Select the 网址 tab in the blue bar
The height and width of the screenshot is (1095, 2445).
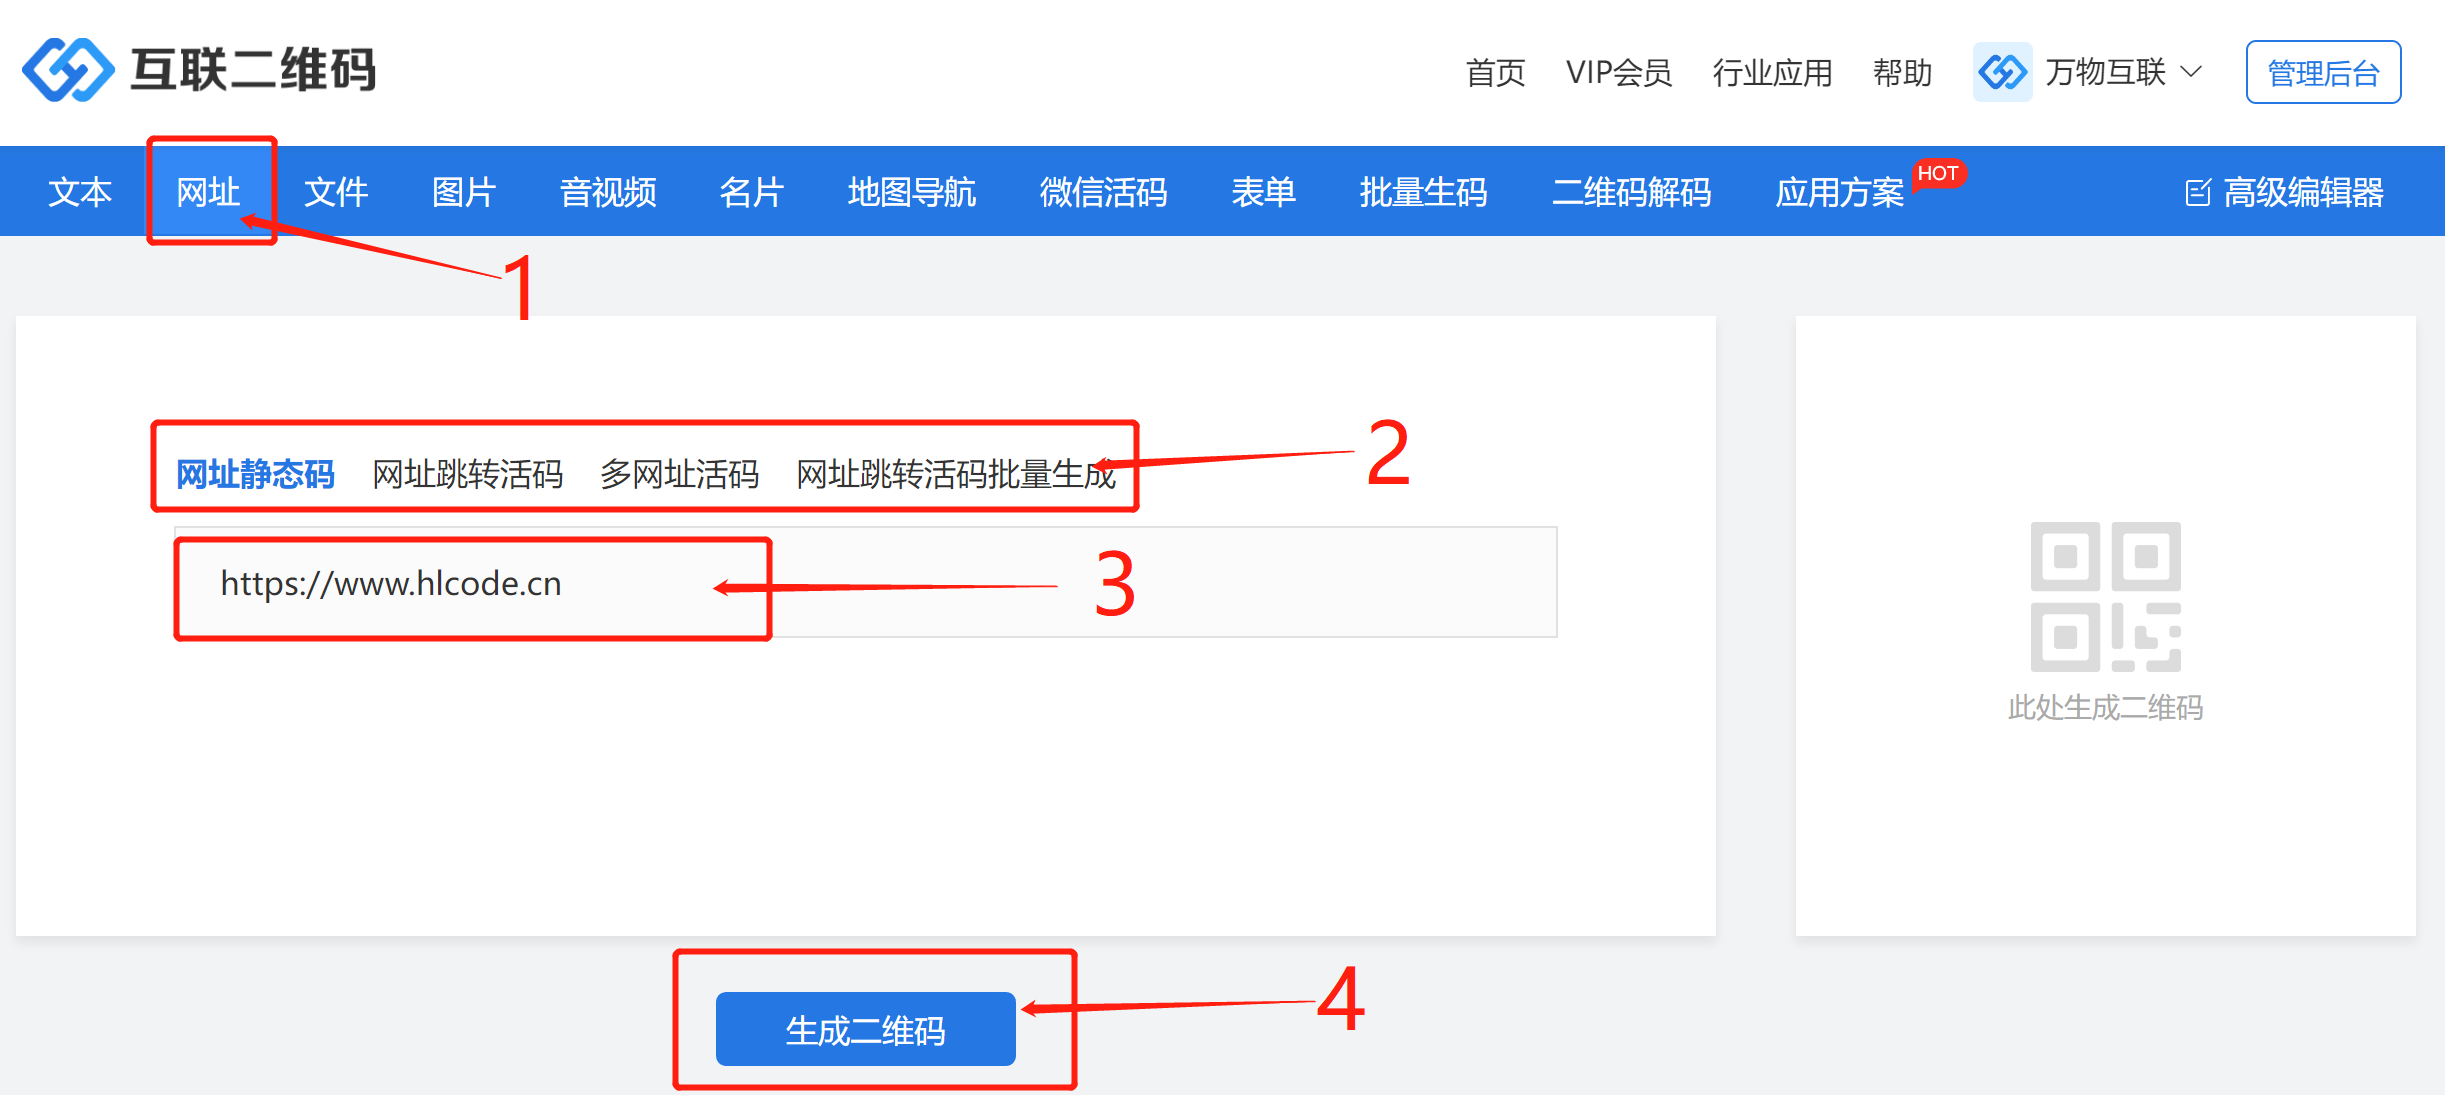[209, 192]
